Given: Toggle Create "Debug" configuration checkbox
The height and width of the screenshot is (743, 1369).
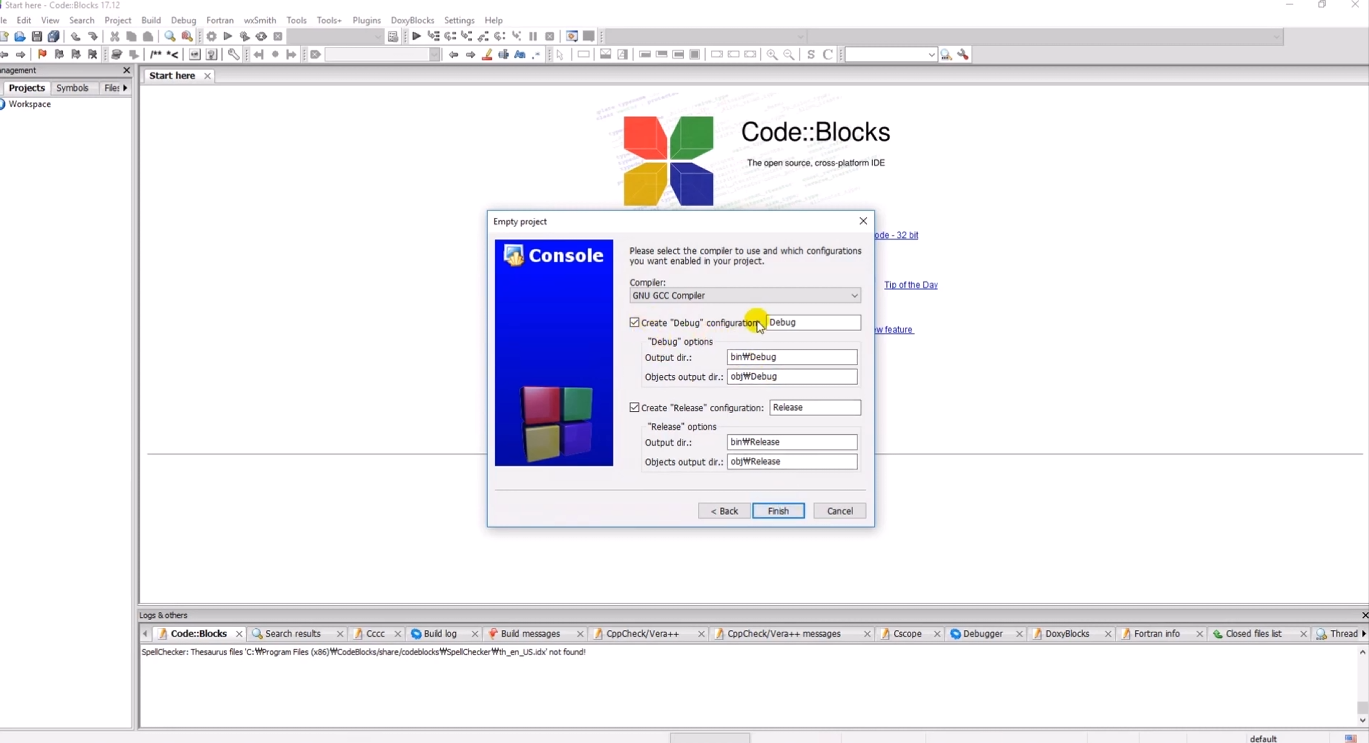Looking at the screenshot, I should 635,323.
